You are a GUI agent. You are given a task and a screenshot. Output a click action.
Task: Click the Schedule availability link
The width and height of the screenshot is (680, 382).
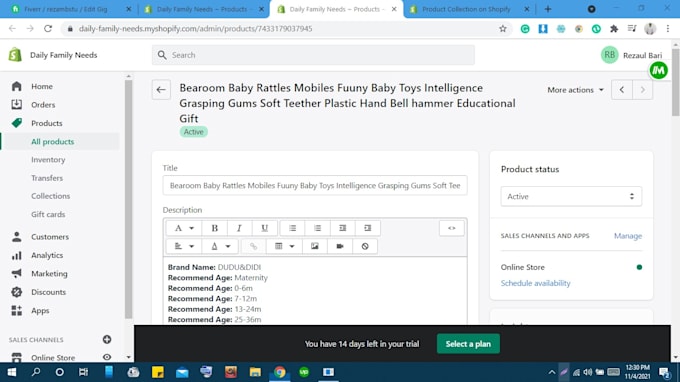pyautogui.click(x=535, y=283)
